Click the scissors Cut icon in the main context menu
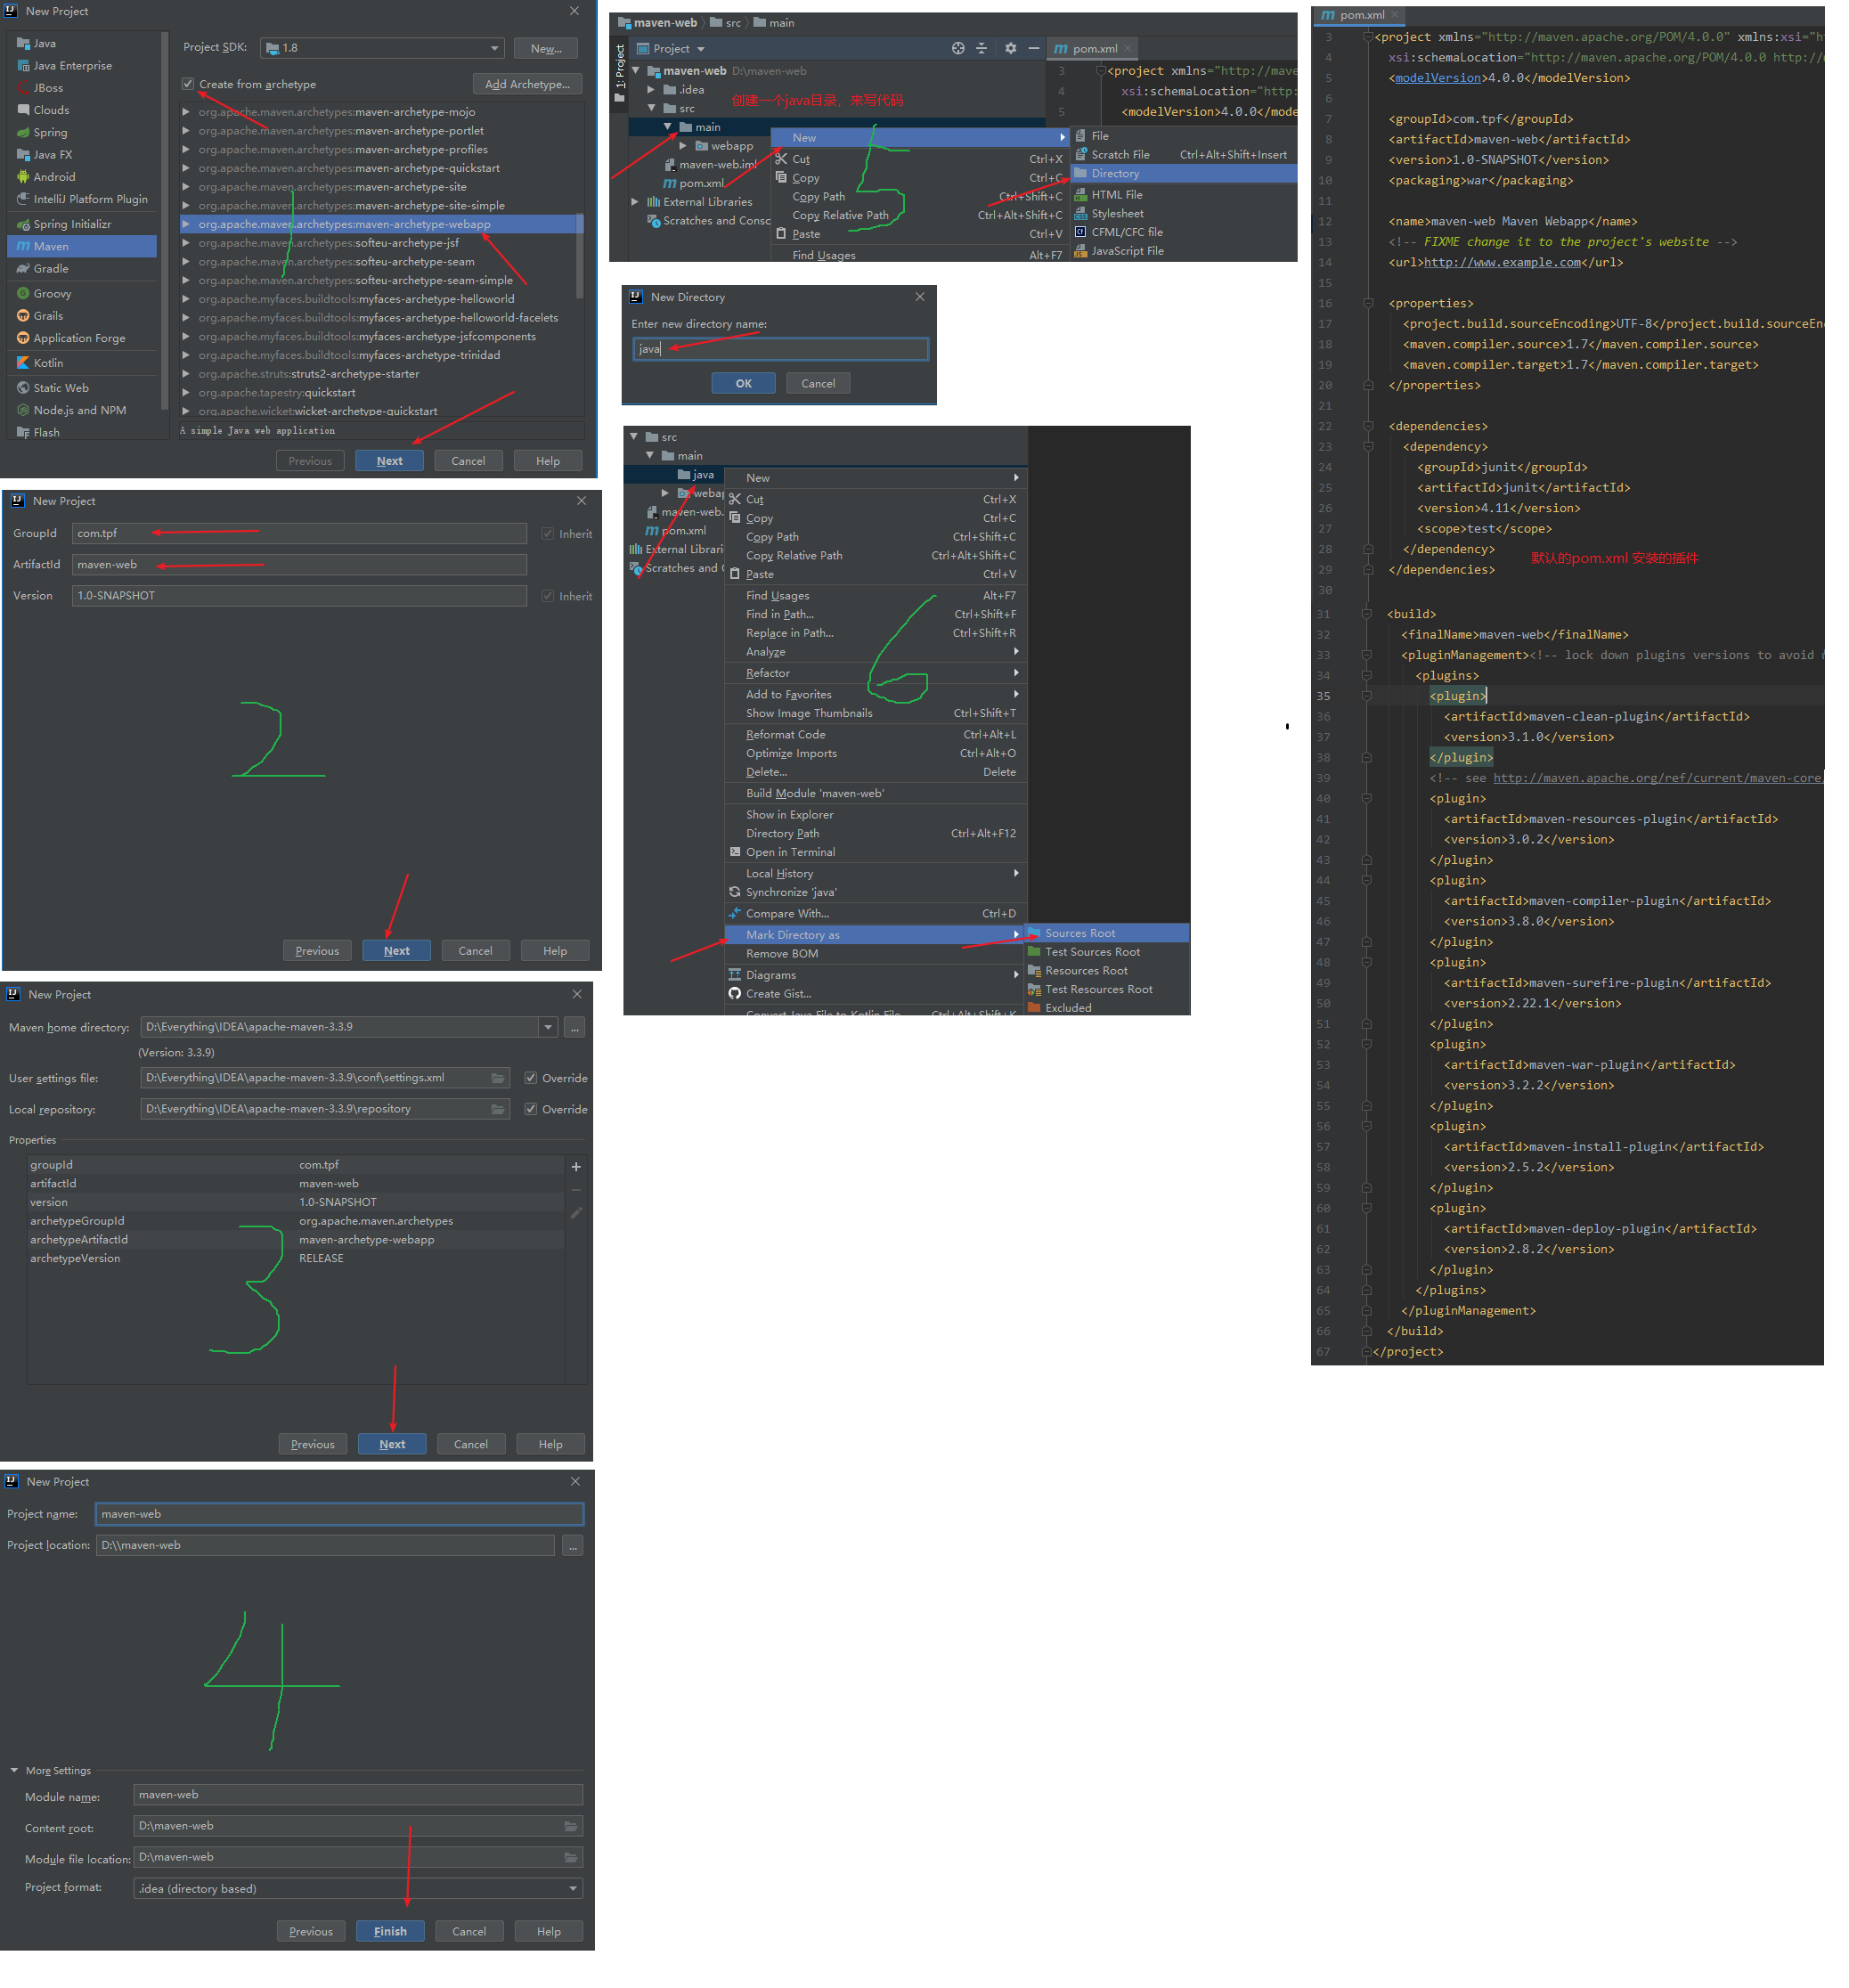 pyautogui.click(x=782, y=159)
